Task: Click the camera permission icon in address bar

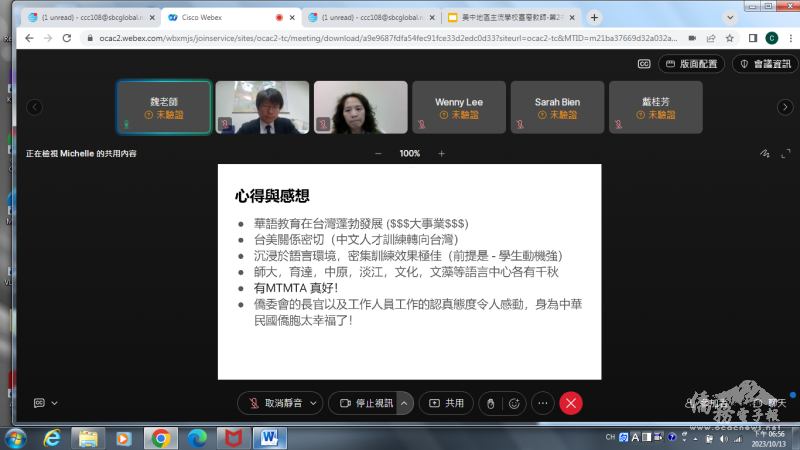Action: pyautogui.click(x=692, y=38)
